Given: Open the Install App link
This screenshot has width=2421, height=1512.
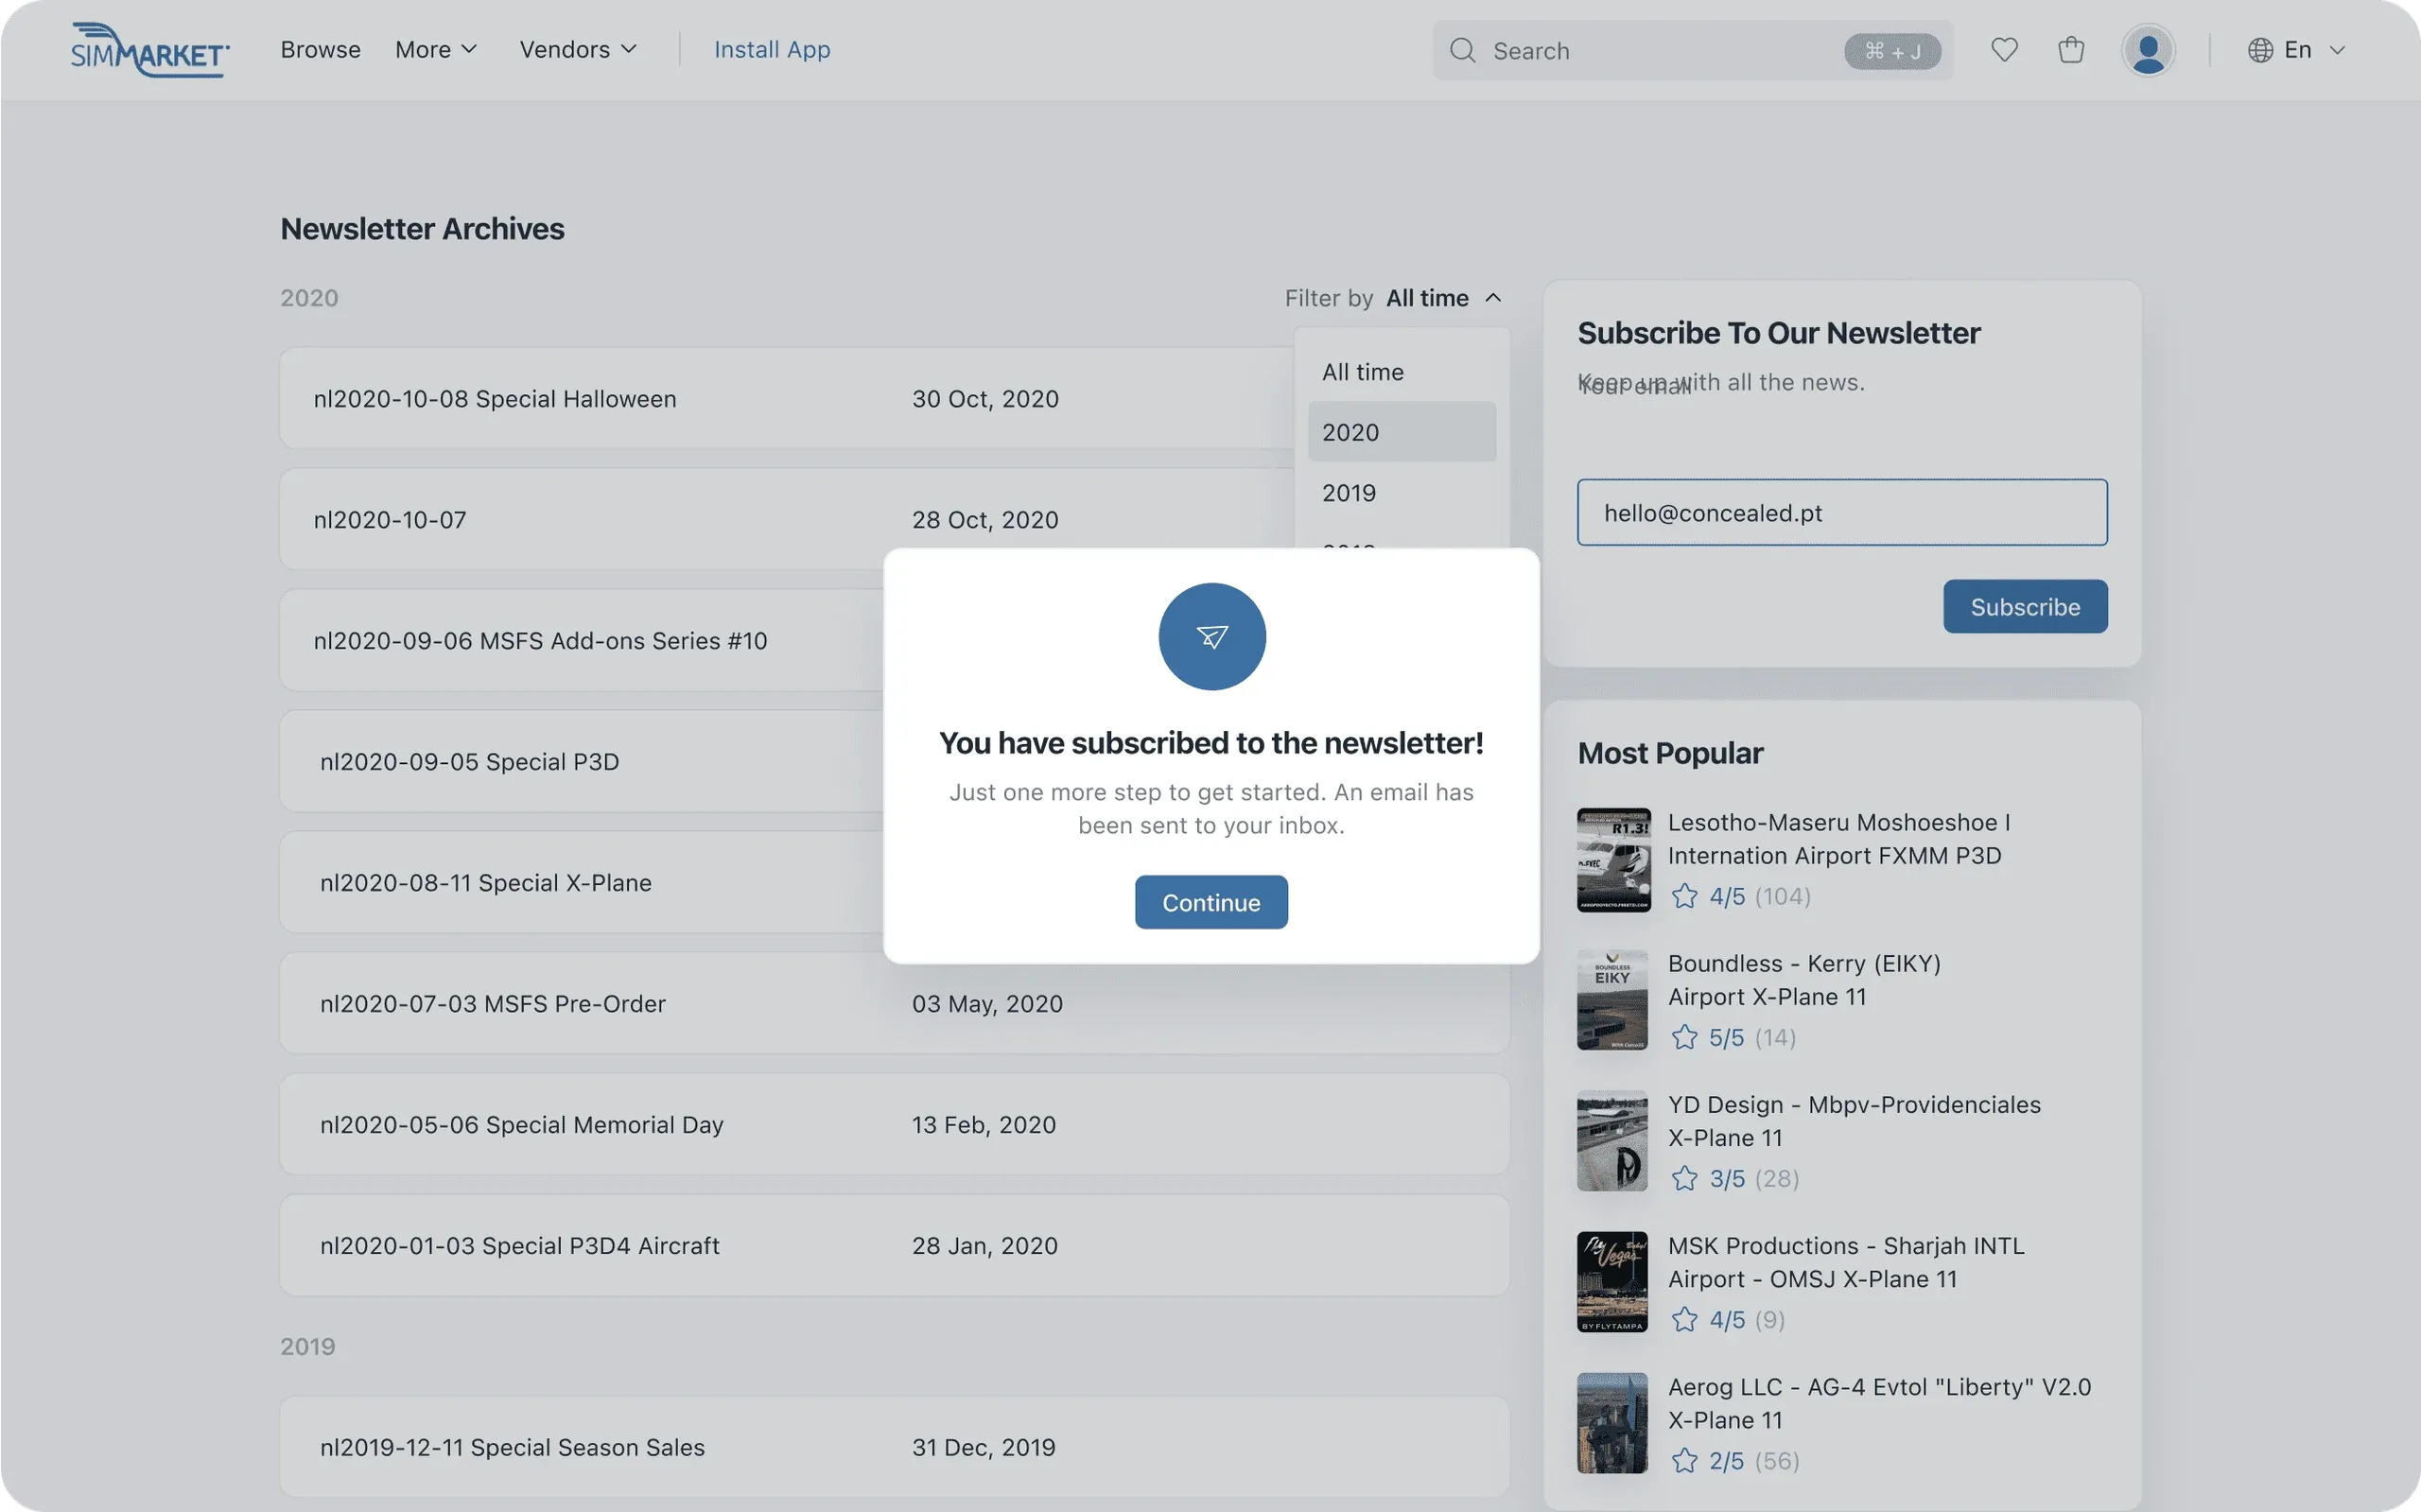Looking at the screenshot, I should (772, 49).
